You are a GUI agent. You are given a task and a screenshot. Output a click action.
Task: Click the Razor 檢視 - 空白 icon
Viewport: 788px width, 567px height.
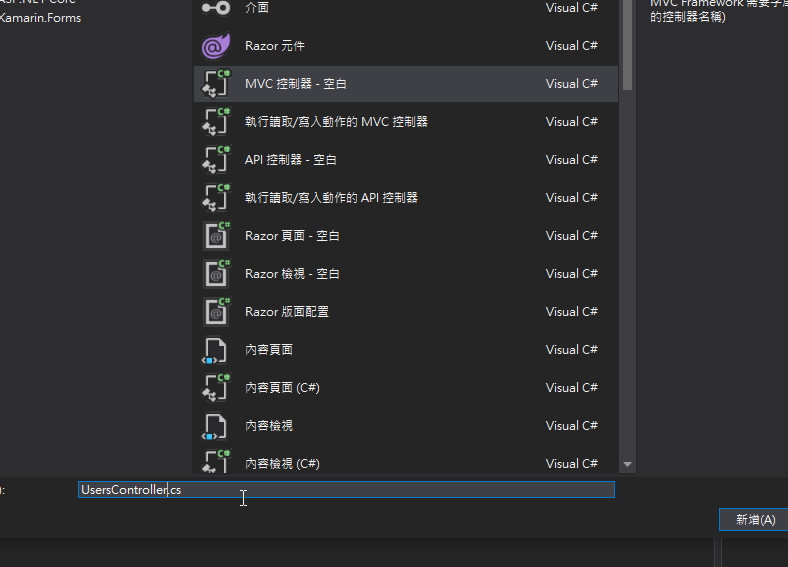[x=216, y=274]
